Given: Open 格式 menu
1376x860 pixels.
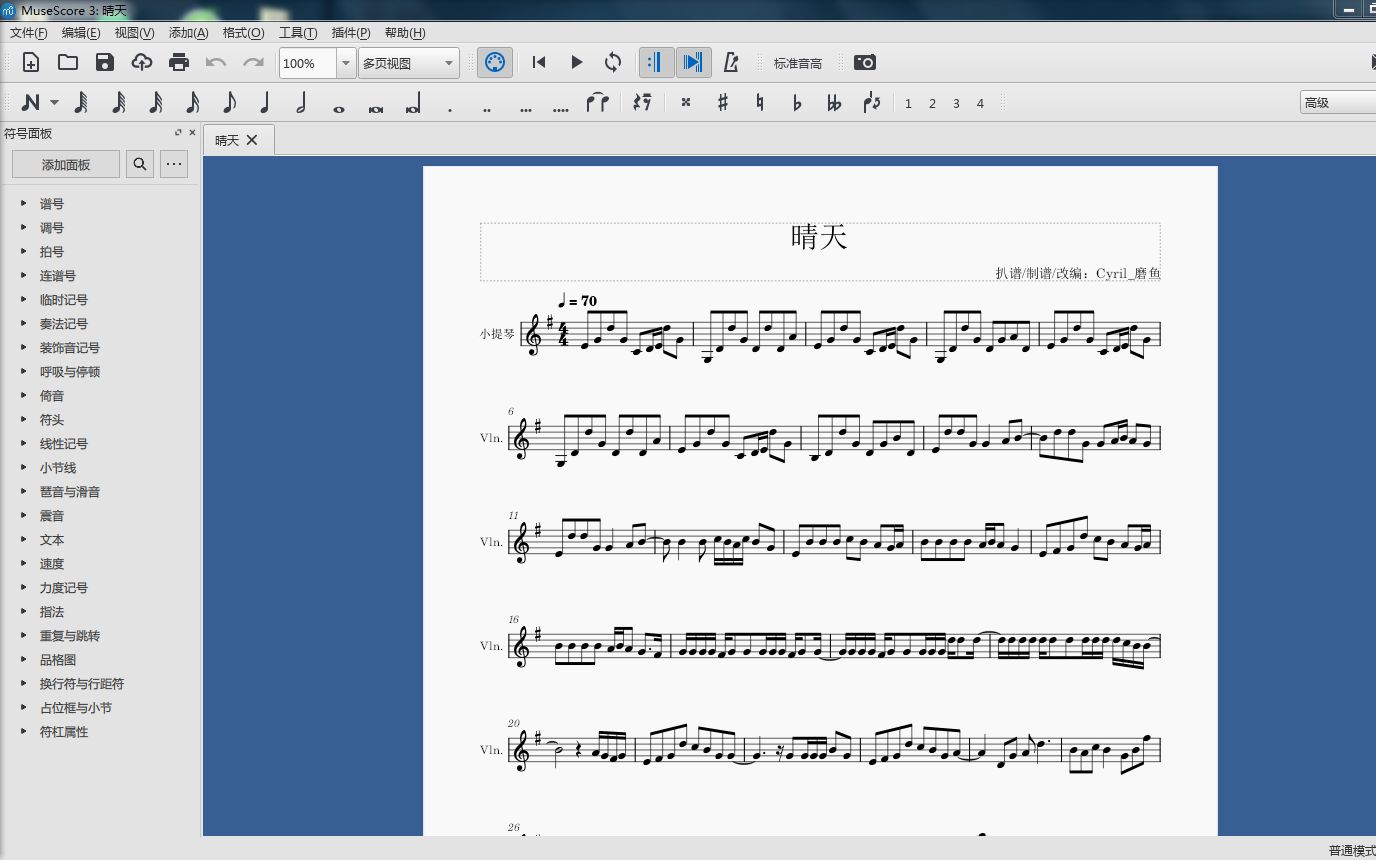Looking at the screenshot, I should pos(243,33).
